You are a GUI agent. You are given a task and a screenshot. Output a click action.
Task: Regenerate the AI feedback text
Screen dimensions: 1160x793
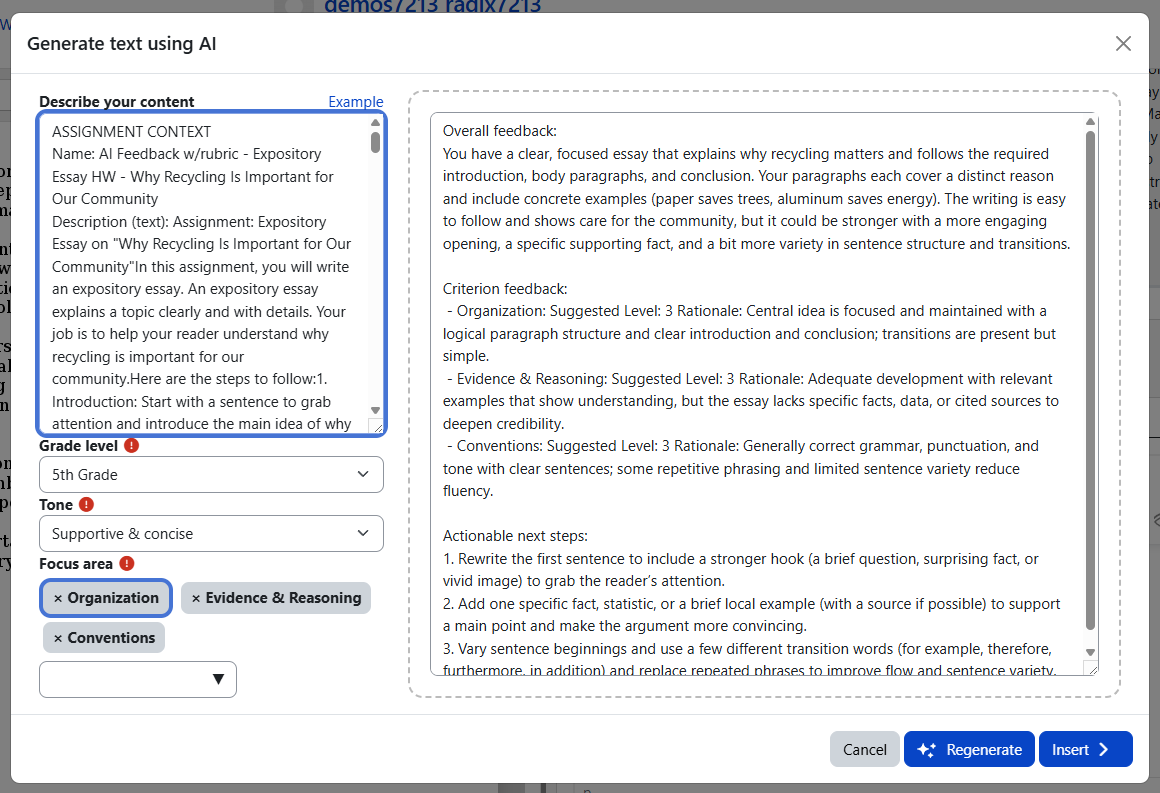coord(969,749)
